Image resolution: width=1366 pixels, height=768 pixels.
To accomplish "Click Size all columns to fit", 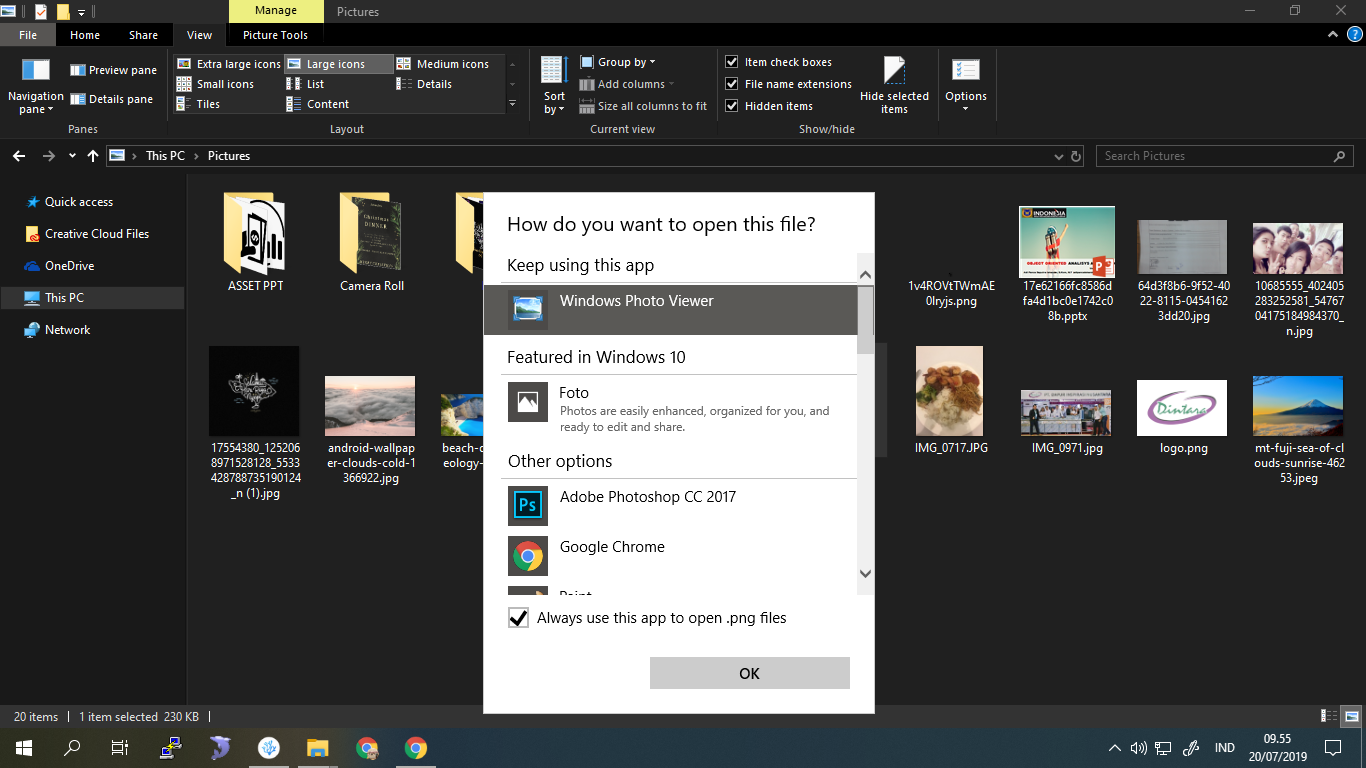I will click(643, 106).
